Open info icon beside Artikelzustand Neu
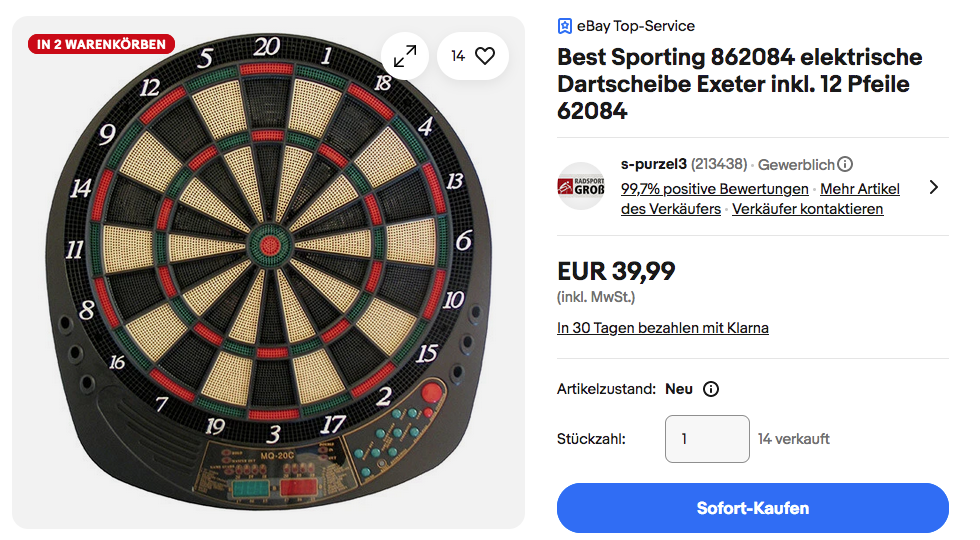This screenshot has width=980, height=540. click(711, 389)
